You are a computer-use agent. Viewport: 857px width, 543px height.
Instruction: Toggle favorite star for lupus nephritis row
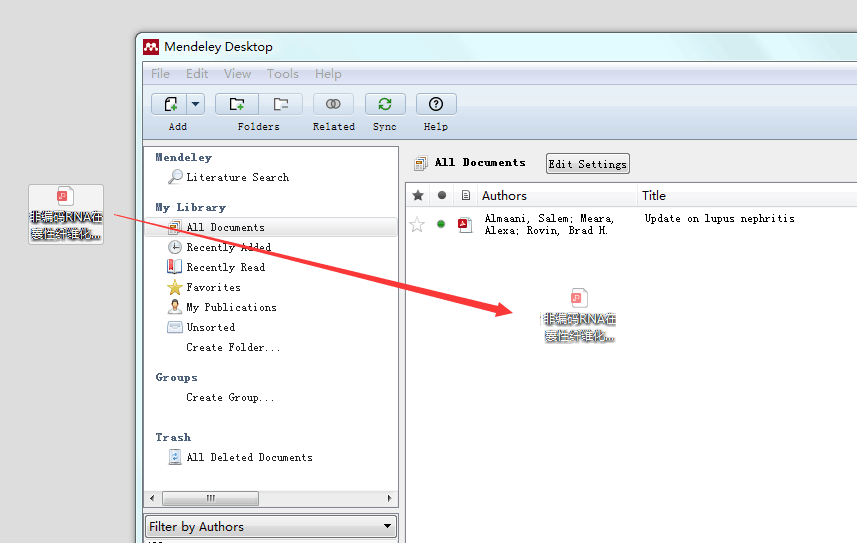click(x=417, y=224)
